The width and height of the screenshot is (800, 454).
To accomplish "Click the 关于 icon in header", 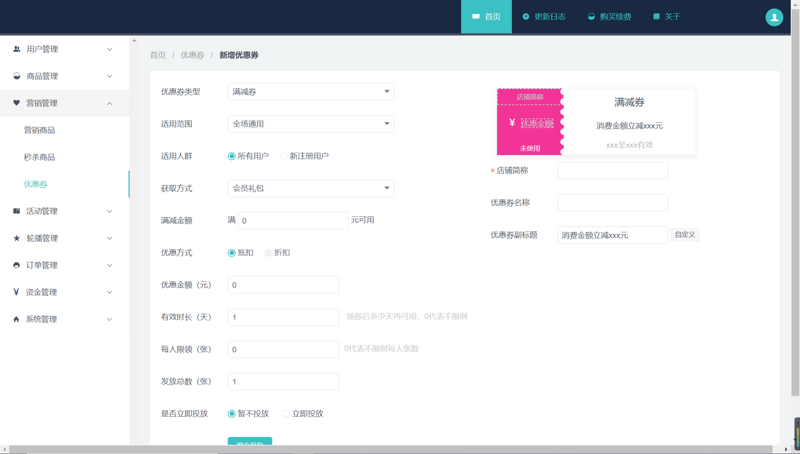I will click(x=656, y=17).
